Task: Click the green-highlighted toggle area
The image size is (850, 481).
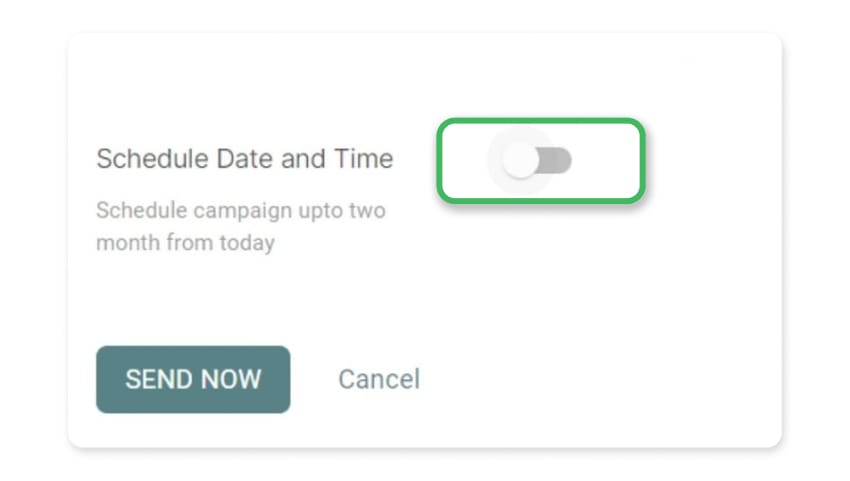Action: 540,161
